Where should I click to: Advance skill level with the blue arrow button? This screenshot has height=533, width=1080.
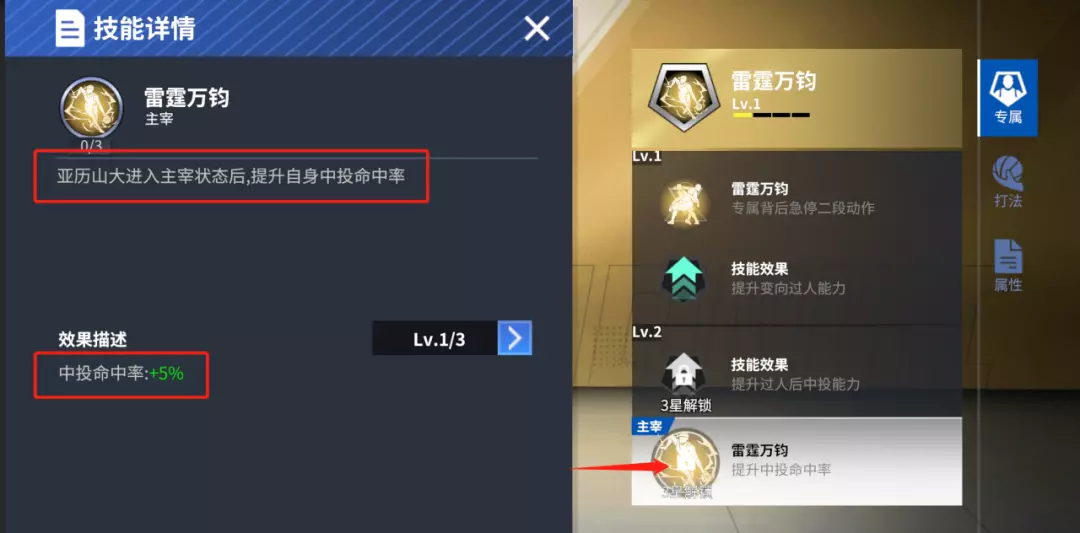pyautogui.click(x=515, y=338)
